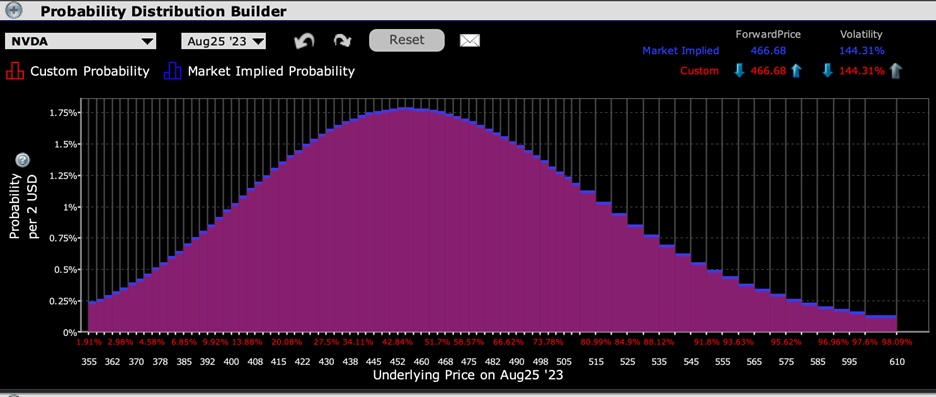
Task: Click the blue Market Implied Probability legend icon
Action: pyautogui.click(x=172, y=71)
